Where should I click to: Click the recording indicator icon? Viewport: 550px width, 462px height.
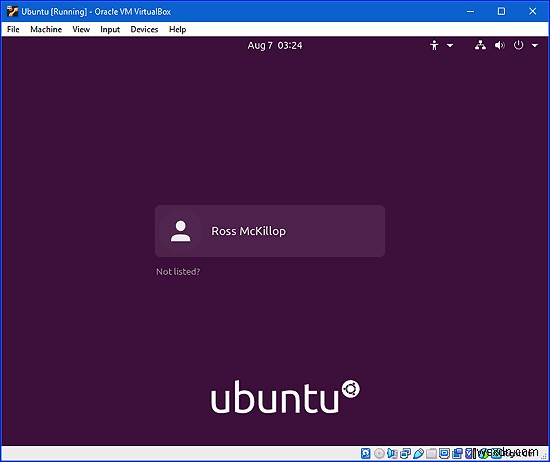click(457, 454)
